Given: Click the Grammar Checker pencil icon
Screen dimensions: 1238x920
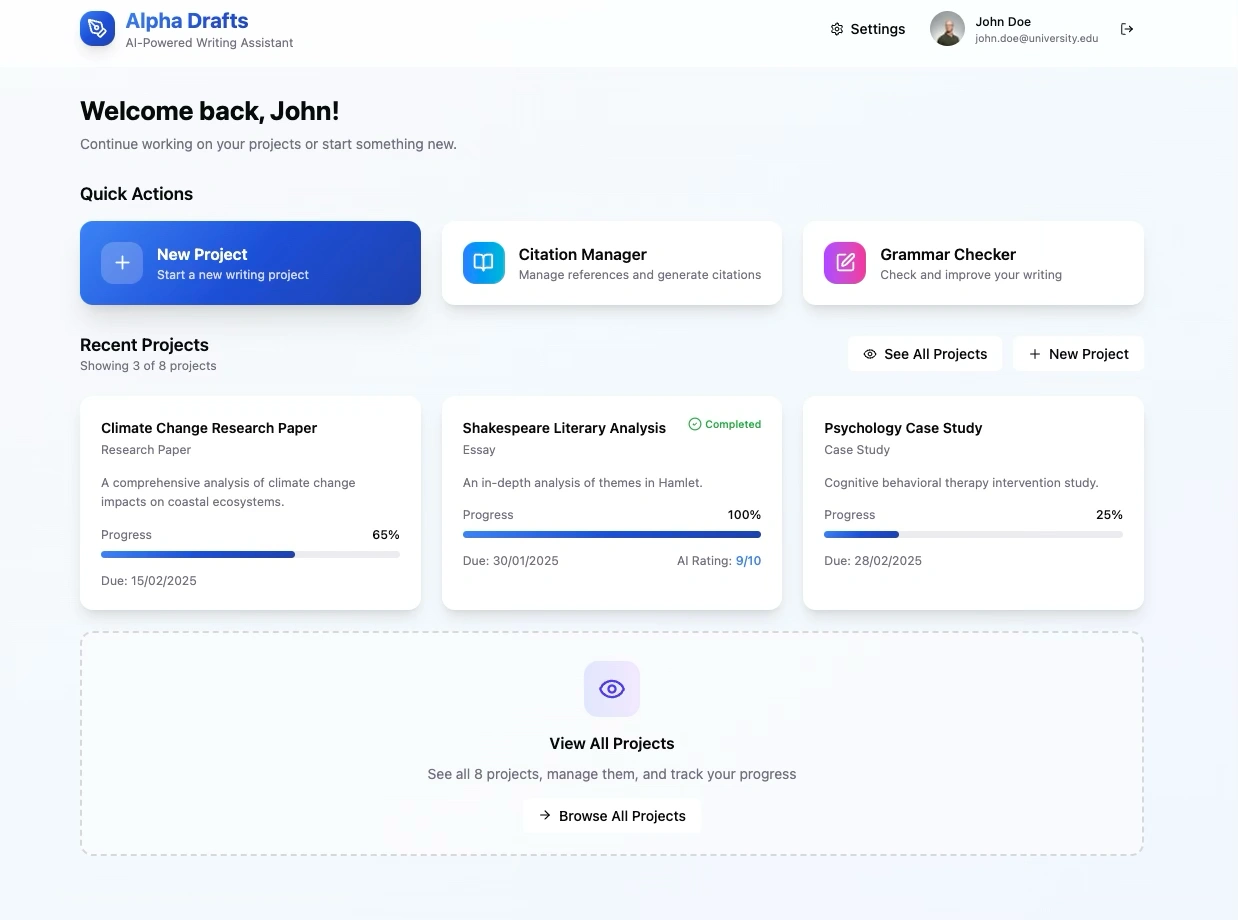Looking at the screenshot, I should (845, 263).
